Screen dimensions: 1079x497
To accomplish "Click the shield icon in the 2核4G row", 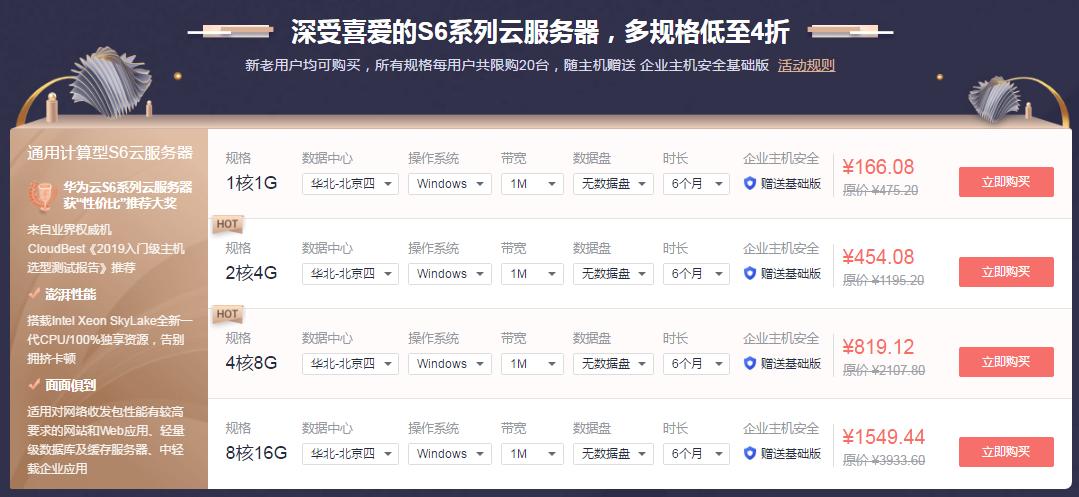I will tap(750, 274).
